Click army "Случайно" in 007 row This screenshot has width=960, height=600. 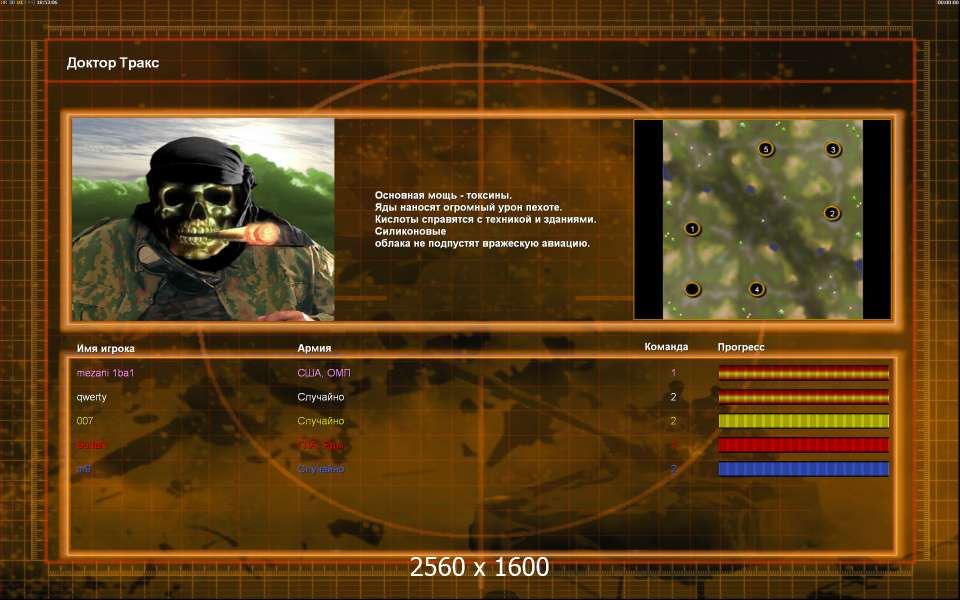click(321, 421)
